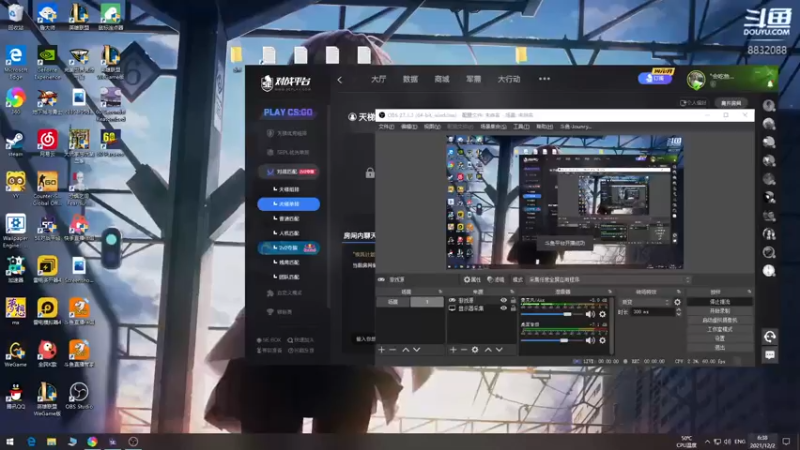The width and height of the screenshot is (800, 450).
Task: Open source properties gear in sources toolbar
Action: tap(475, 349)
